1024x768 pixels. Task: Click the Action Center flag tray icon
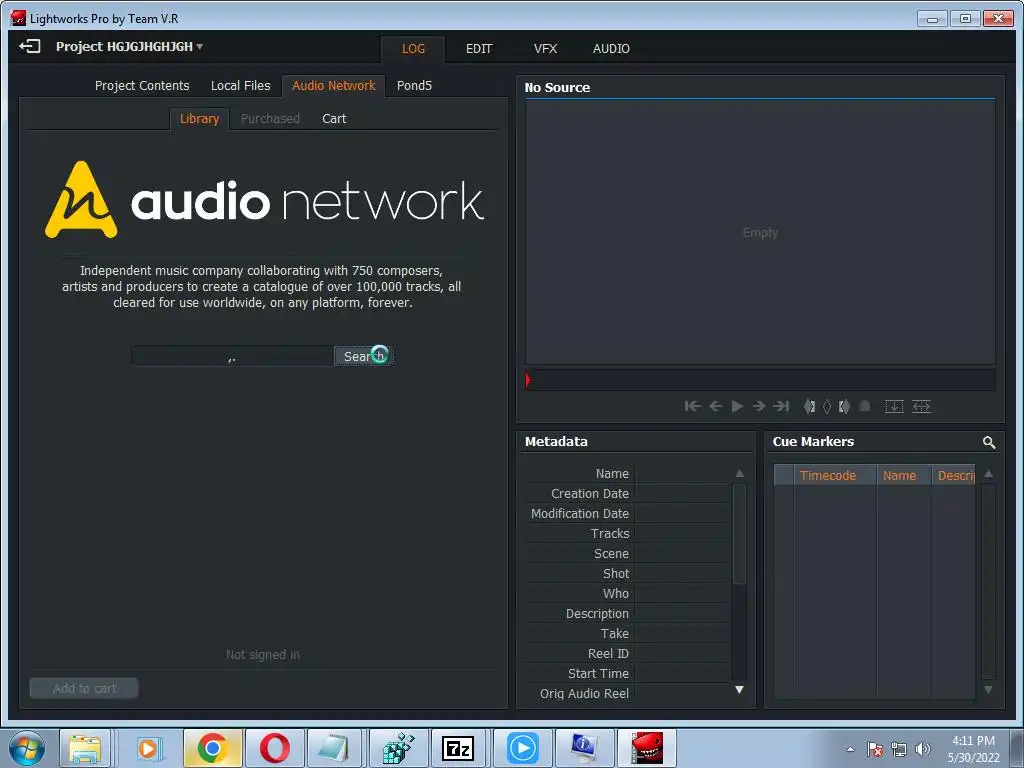pos(874,749)
